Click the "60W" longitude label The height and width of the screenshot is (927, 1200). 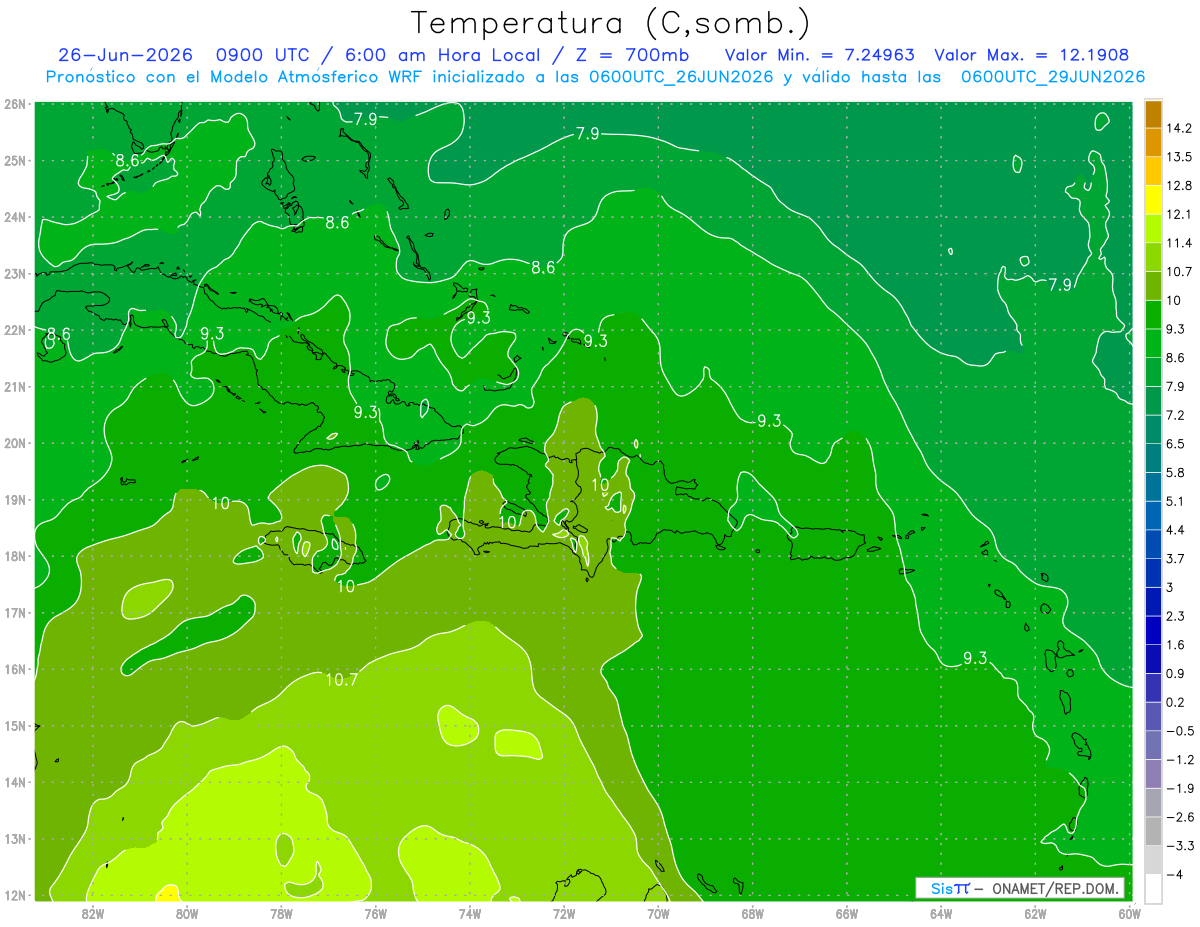(1129, 913)
